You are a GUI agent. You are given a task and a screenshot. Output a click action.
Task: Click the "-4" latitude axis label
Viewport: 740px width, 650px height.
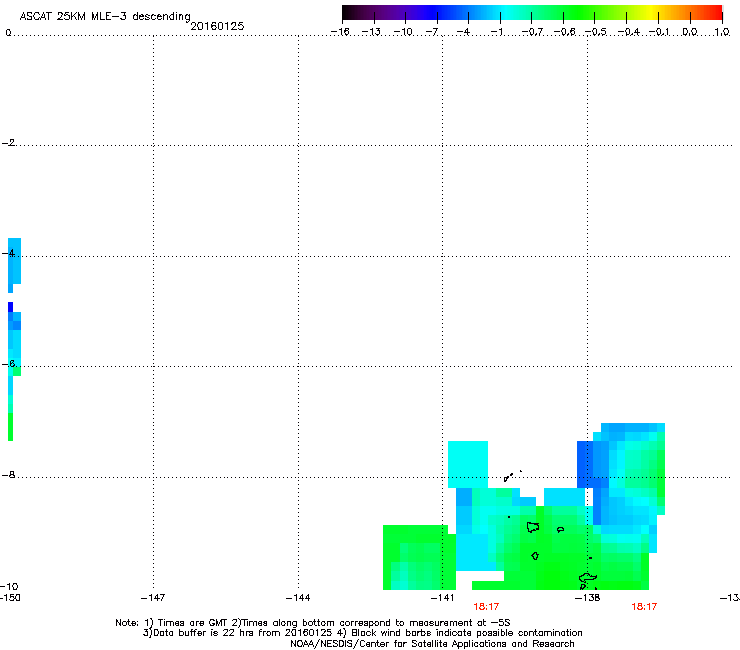[x=8, y=253]
